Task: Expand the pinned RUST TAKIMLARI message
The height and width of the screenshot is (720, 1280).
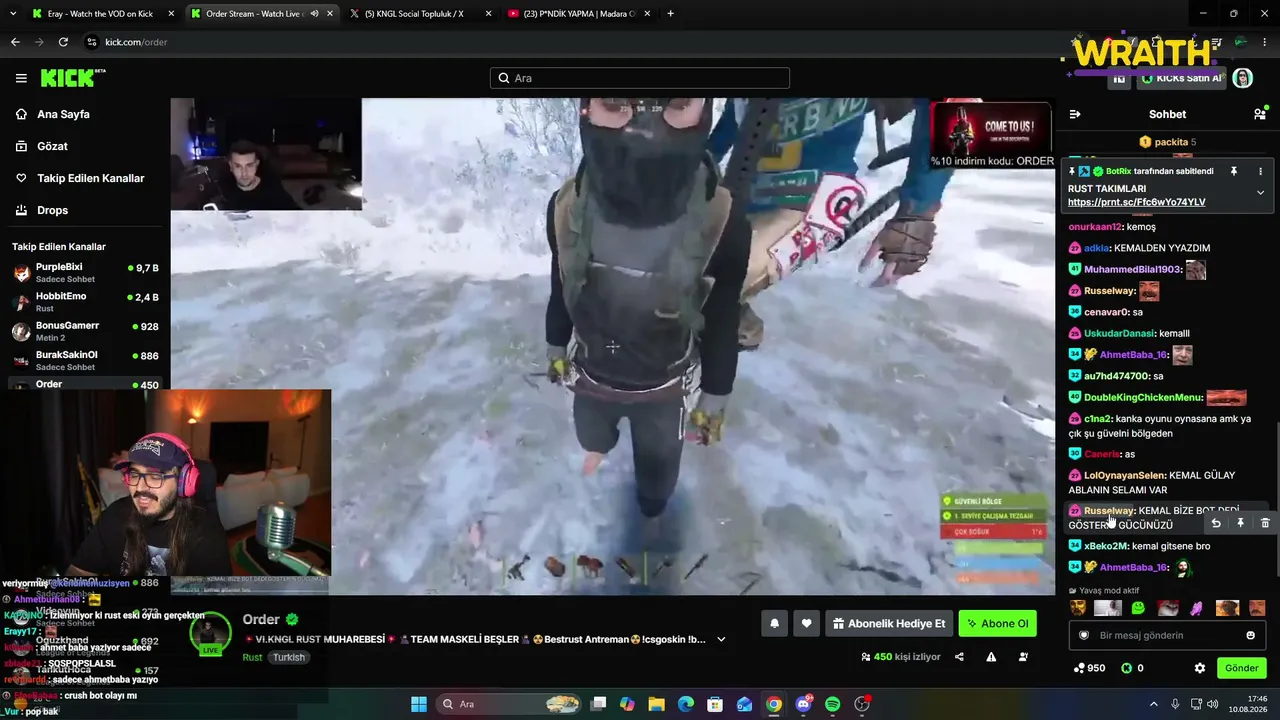Action: [1260, 193]
